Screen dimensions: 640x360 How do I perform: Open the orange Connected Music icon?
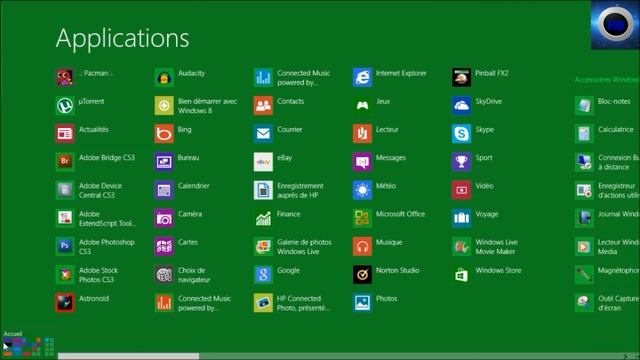click(164, 302)
